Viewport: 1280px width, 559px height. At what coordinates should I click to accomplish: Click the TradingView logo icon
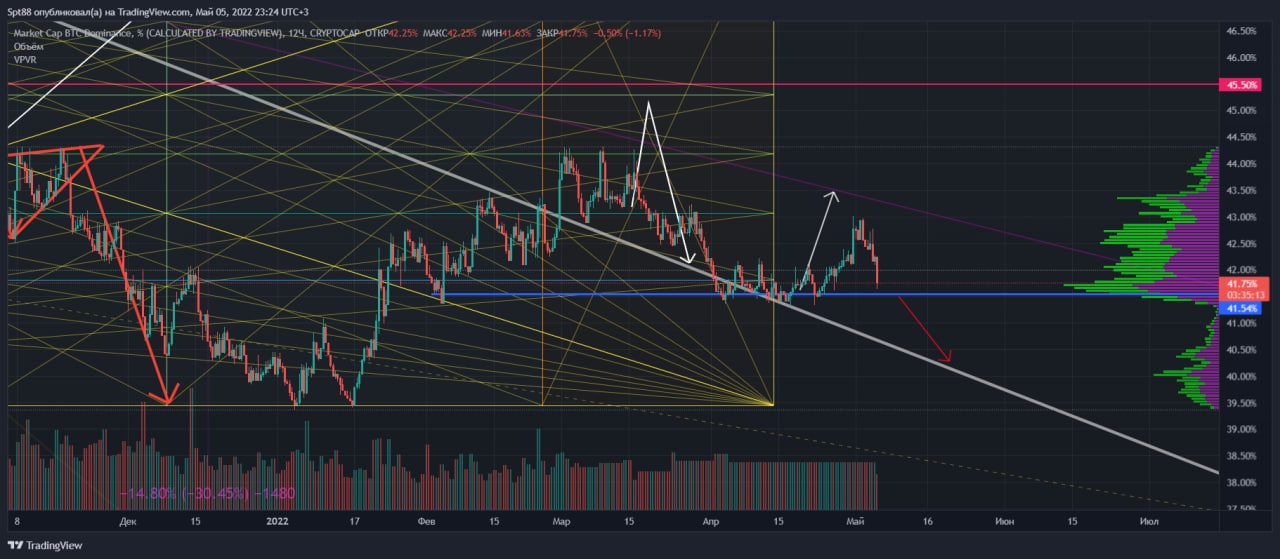(13, 545)
